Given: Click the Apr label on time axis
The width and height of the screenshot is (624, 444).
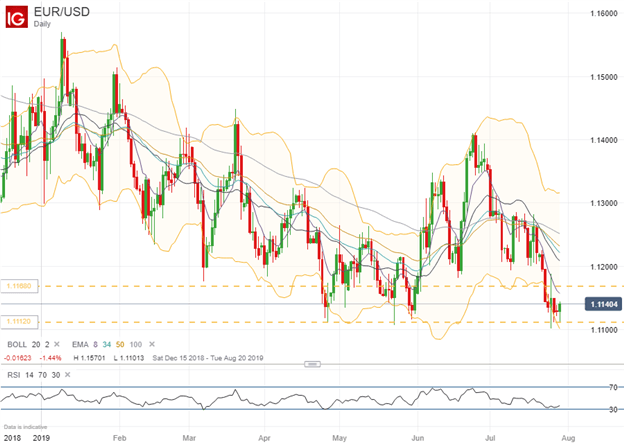Looking at the screenshot, I should tap(264, 438).
